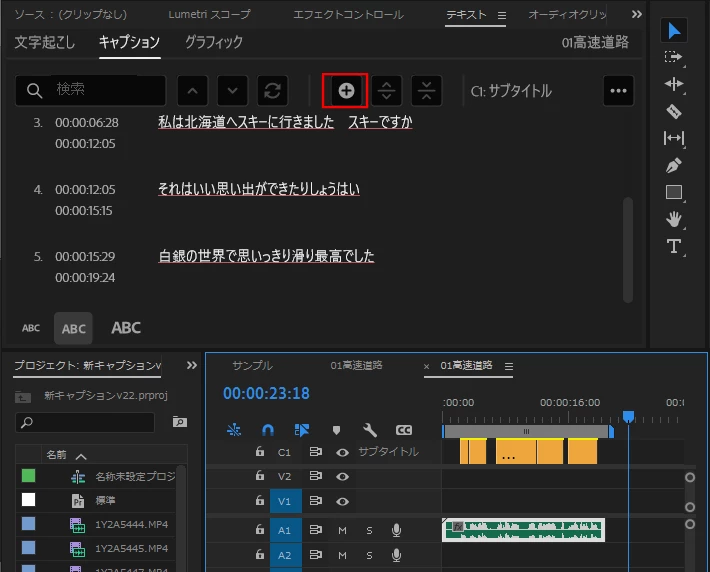Viewport: 710px width, 572px height.
Task: Select large ABC font size
Action: (126, 328)
